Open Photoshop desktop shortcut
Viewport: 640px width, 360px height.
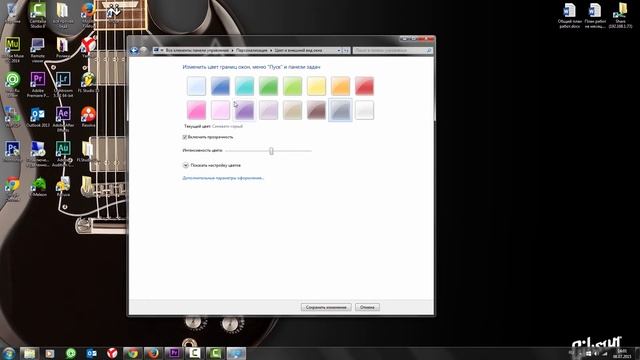12,151
